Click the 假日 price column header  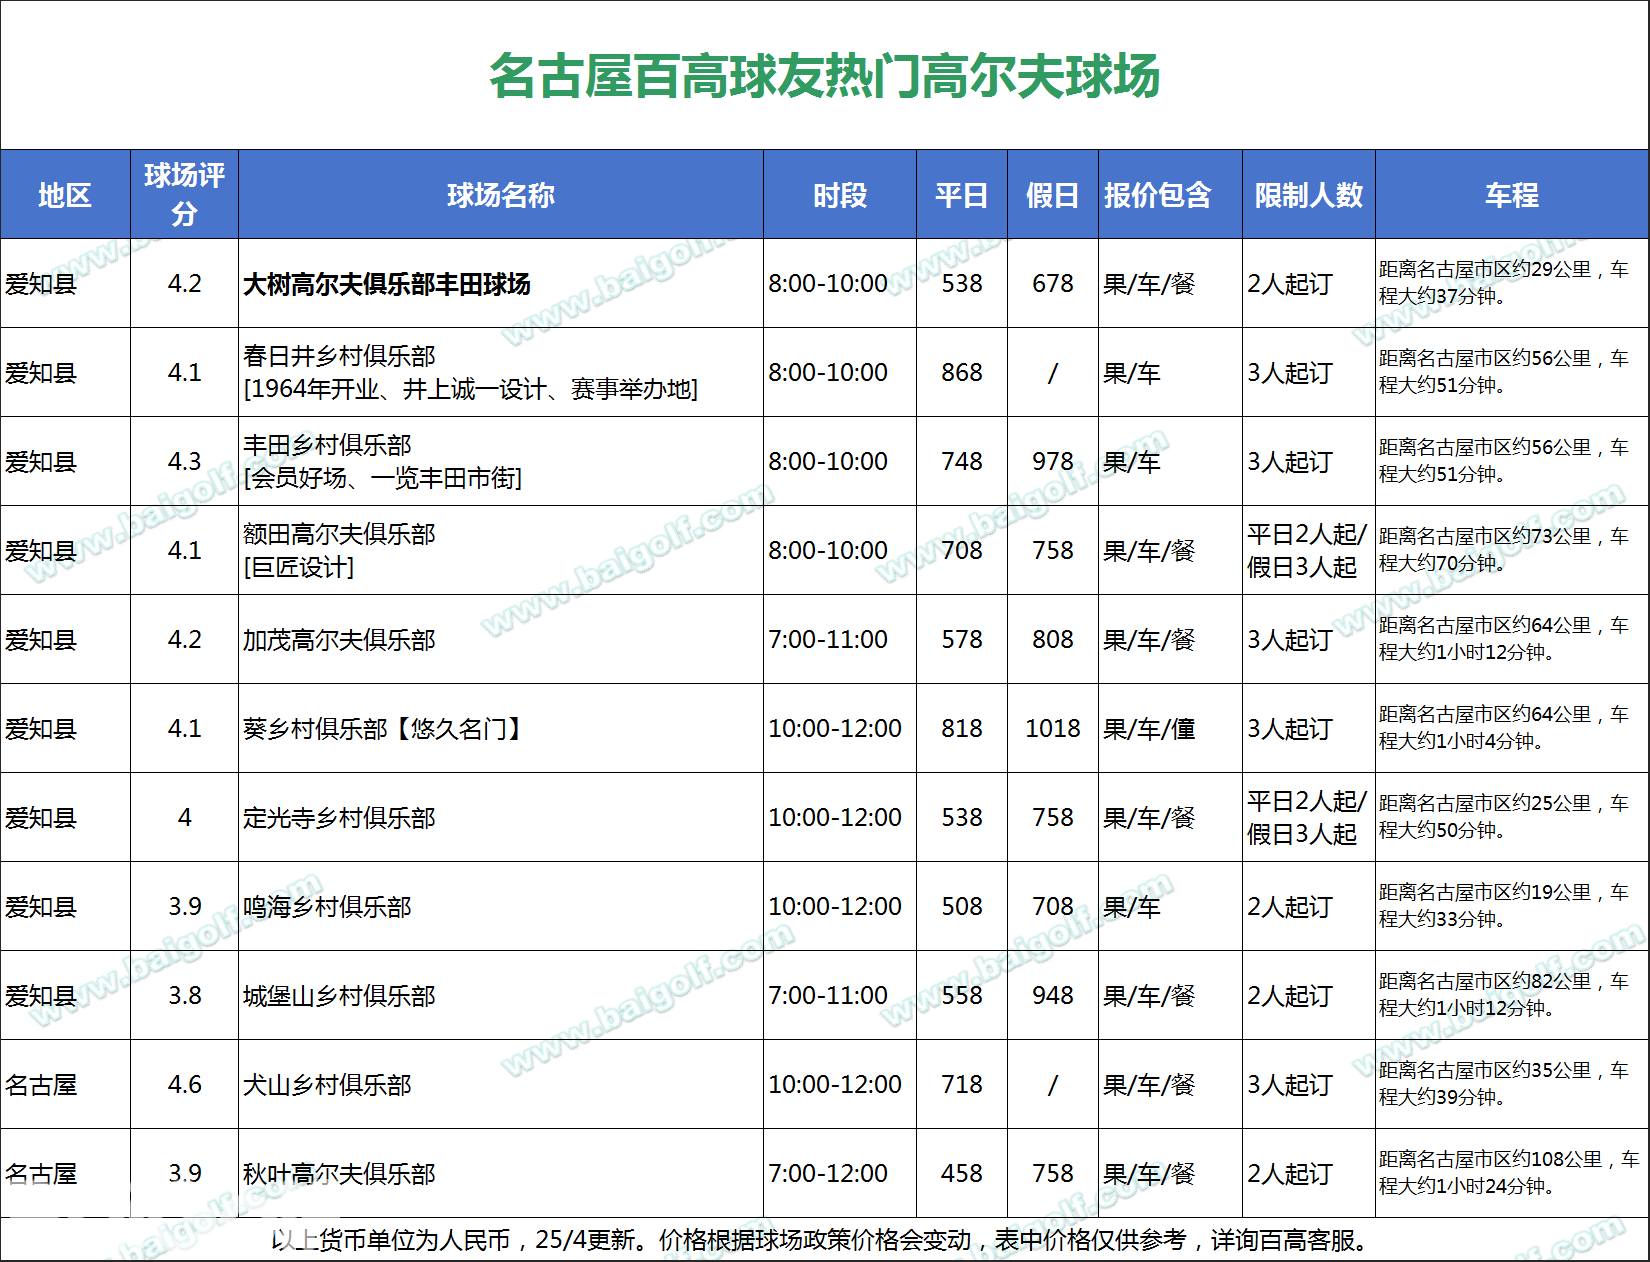(1052, 195)
